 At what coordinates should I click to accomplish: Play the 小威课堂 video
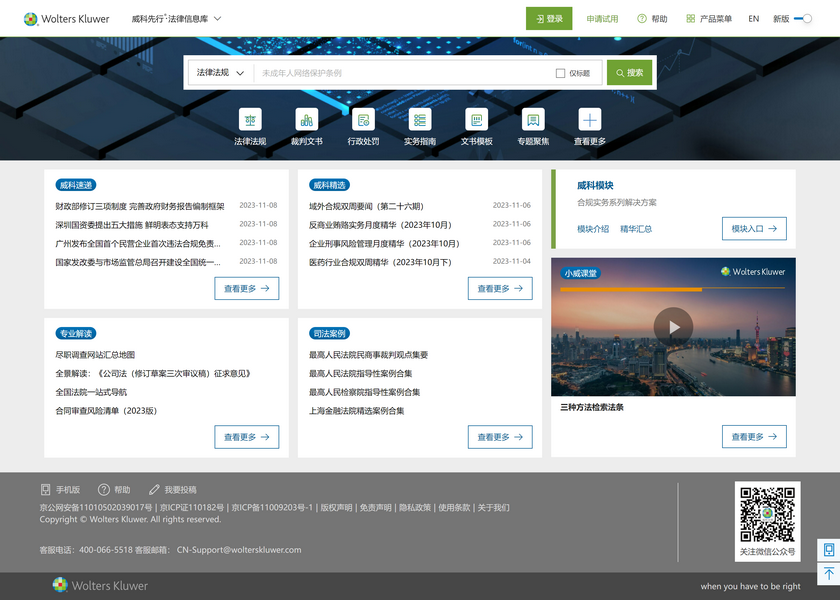[673, 326]
